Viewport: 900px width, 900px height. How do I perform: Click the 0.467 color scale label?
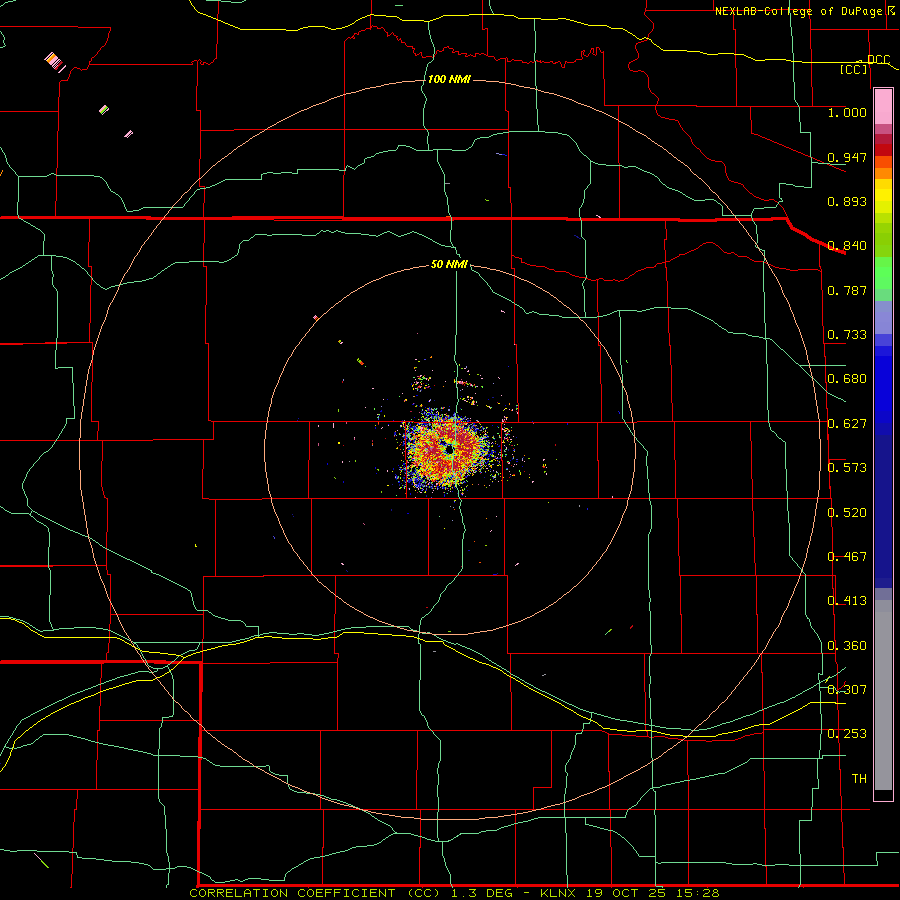[847, 556]
